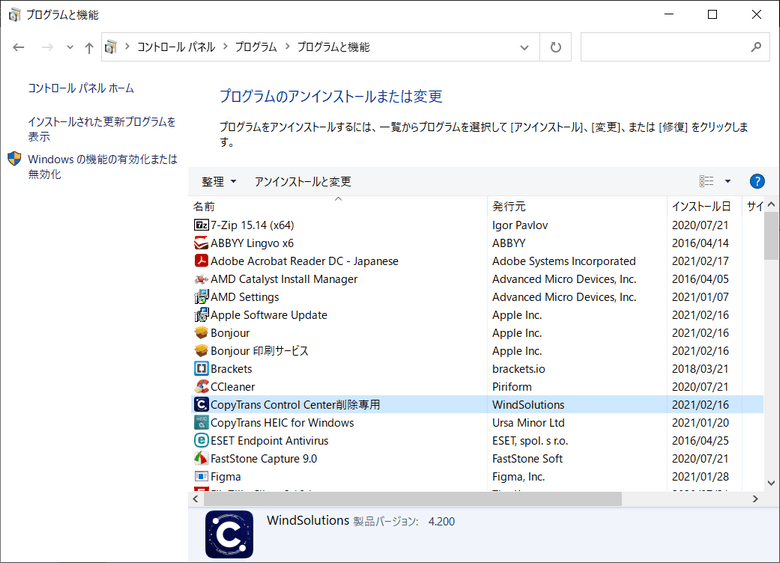This screenshot has width=780, height=563.
Task: Click the Bonjour package icon
Action: coord(201,333)
